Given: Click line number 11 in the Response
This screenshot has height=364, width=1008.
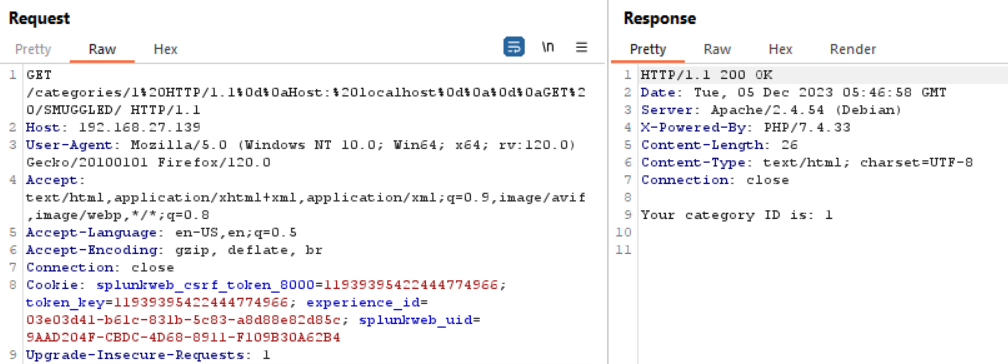Looking at the screenshot, I should [623, 250].
